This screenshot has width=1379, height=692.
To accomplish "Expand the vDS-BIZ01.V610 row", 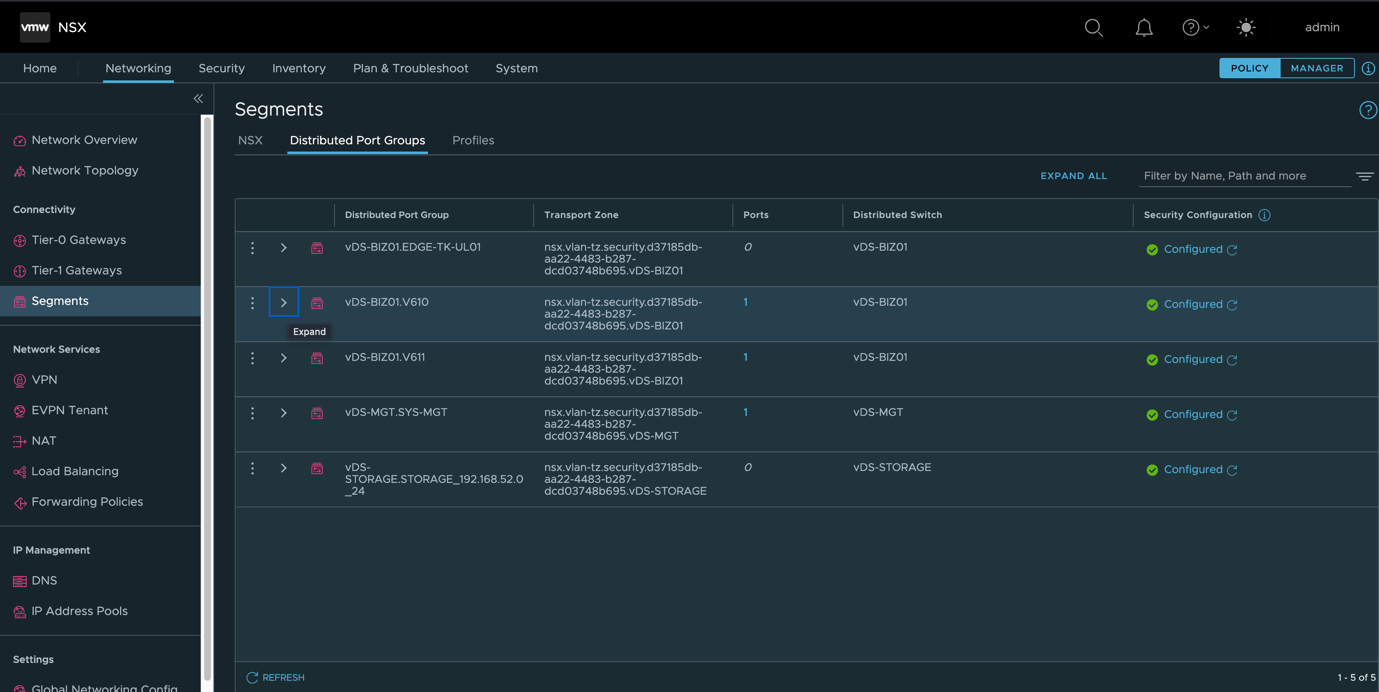I will (284, 302).
